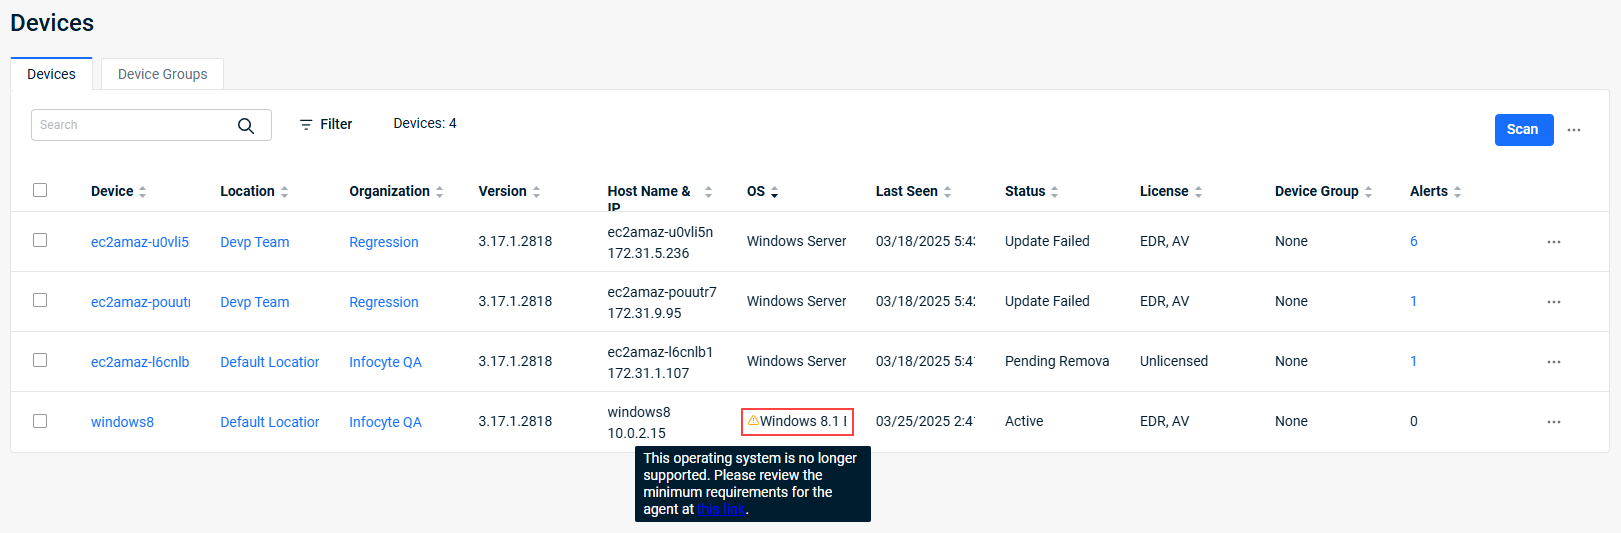Switch to the Devices tab
Image resolution: width=1621 pixels, height=533 pixels.
tap(51, 74)
